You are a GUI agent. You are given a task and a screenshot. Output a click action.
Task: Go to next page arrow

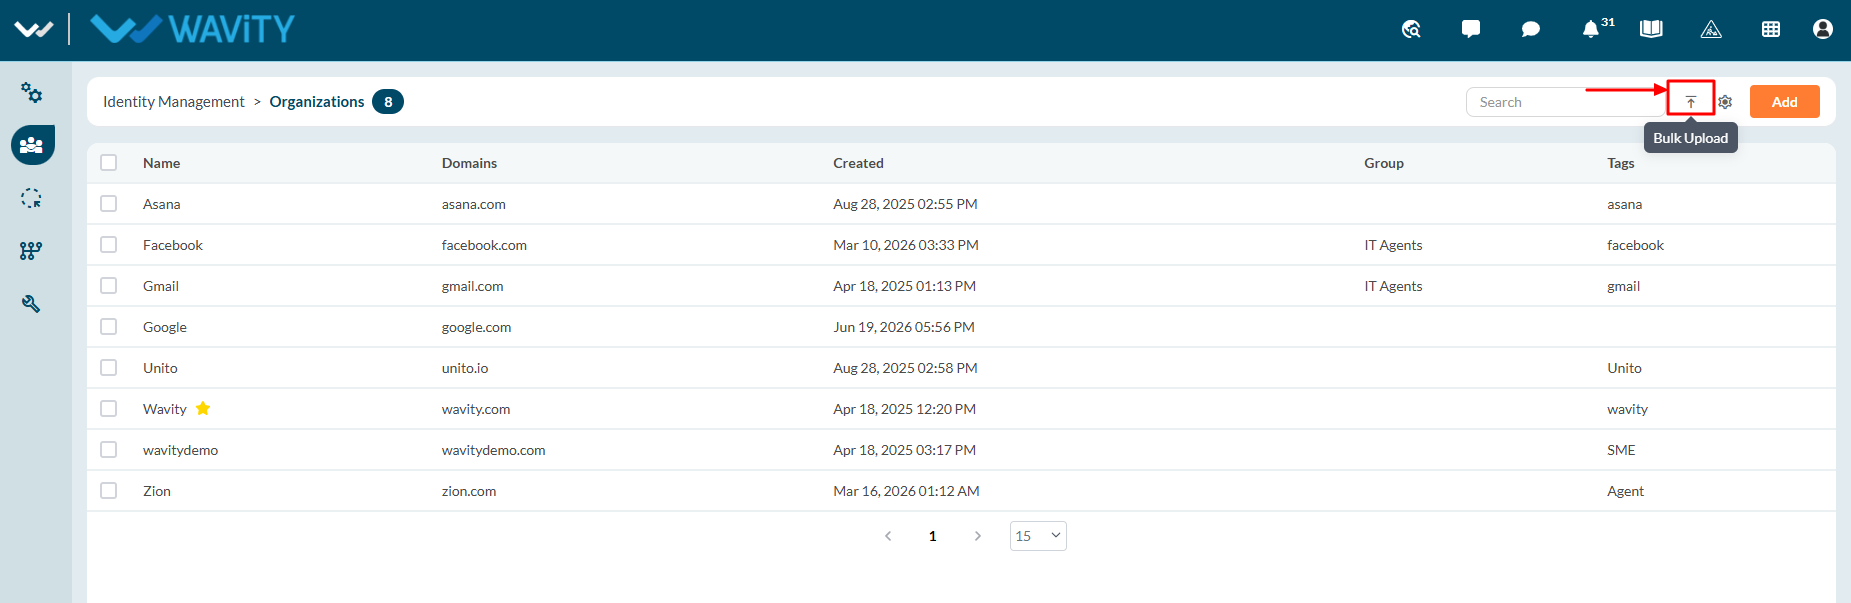(978, 536)
